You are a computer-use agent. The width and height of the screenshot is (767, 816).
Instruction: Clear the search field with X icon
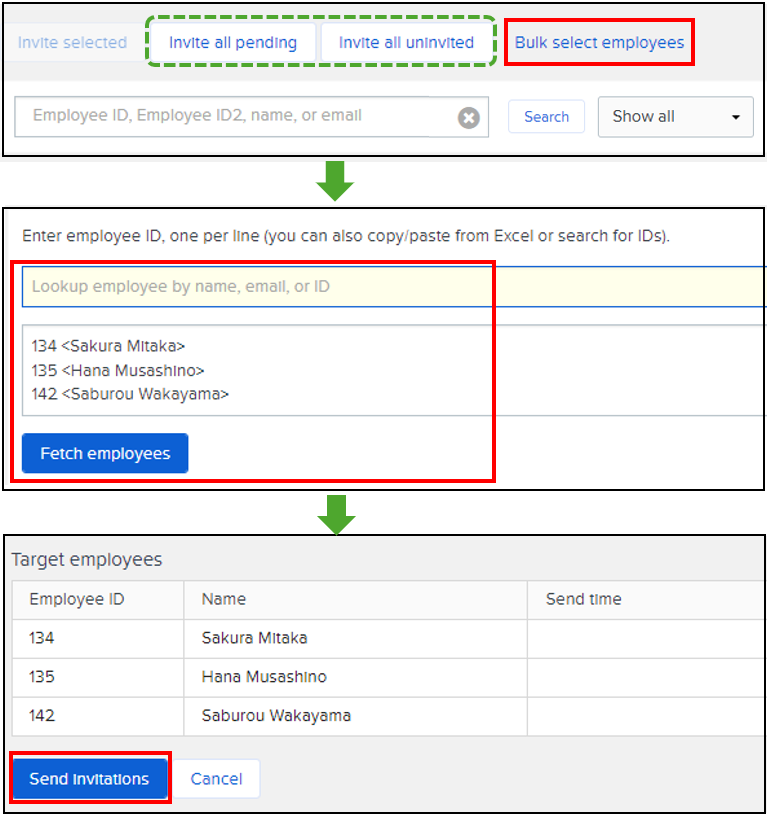point(468,117)
